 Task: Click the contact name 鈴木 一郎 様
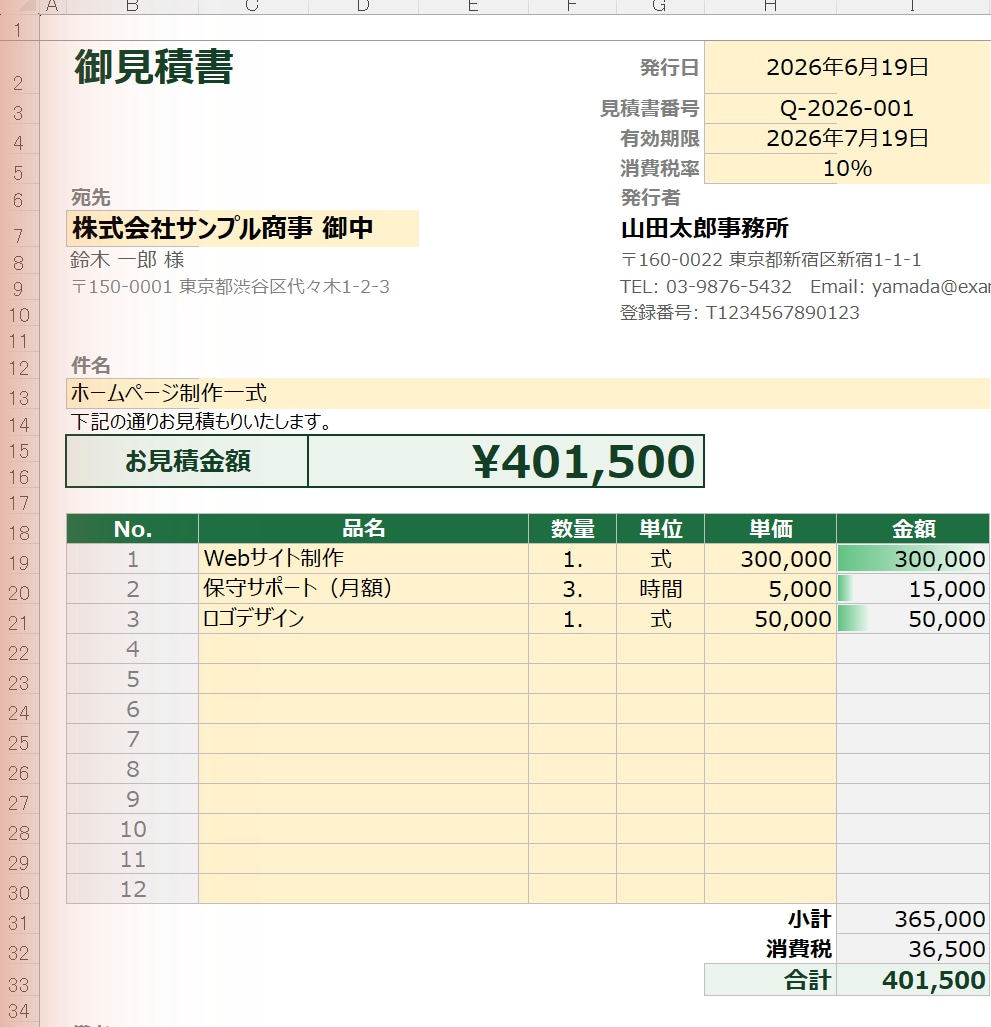pyautogui.click(x=127, y=259)
